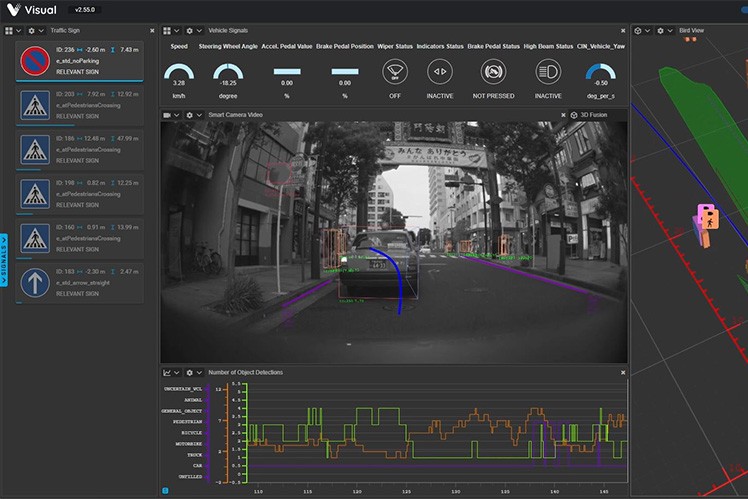748x499 pixels.
Task: Click the Accel. Pedal Value bar
Action: (287, 72)
